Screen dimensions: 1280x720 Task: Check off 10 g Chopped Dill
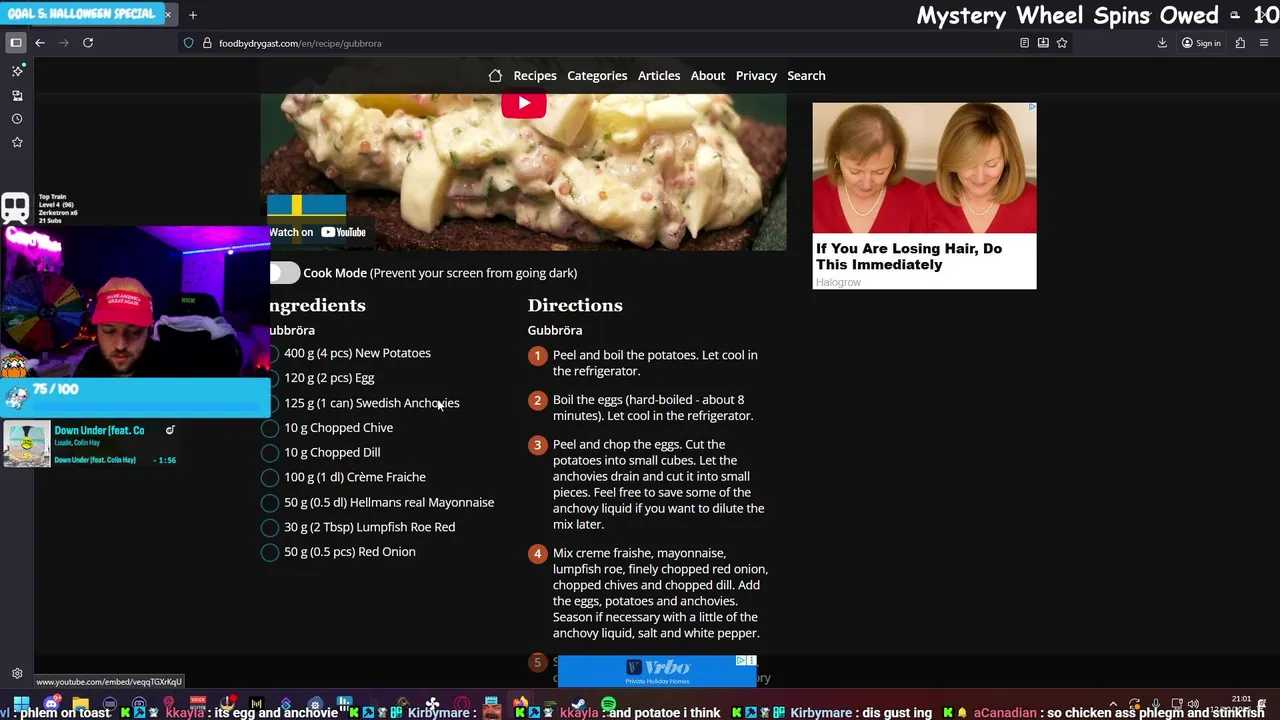point(270,453)
